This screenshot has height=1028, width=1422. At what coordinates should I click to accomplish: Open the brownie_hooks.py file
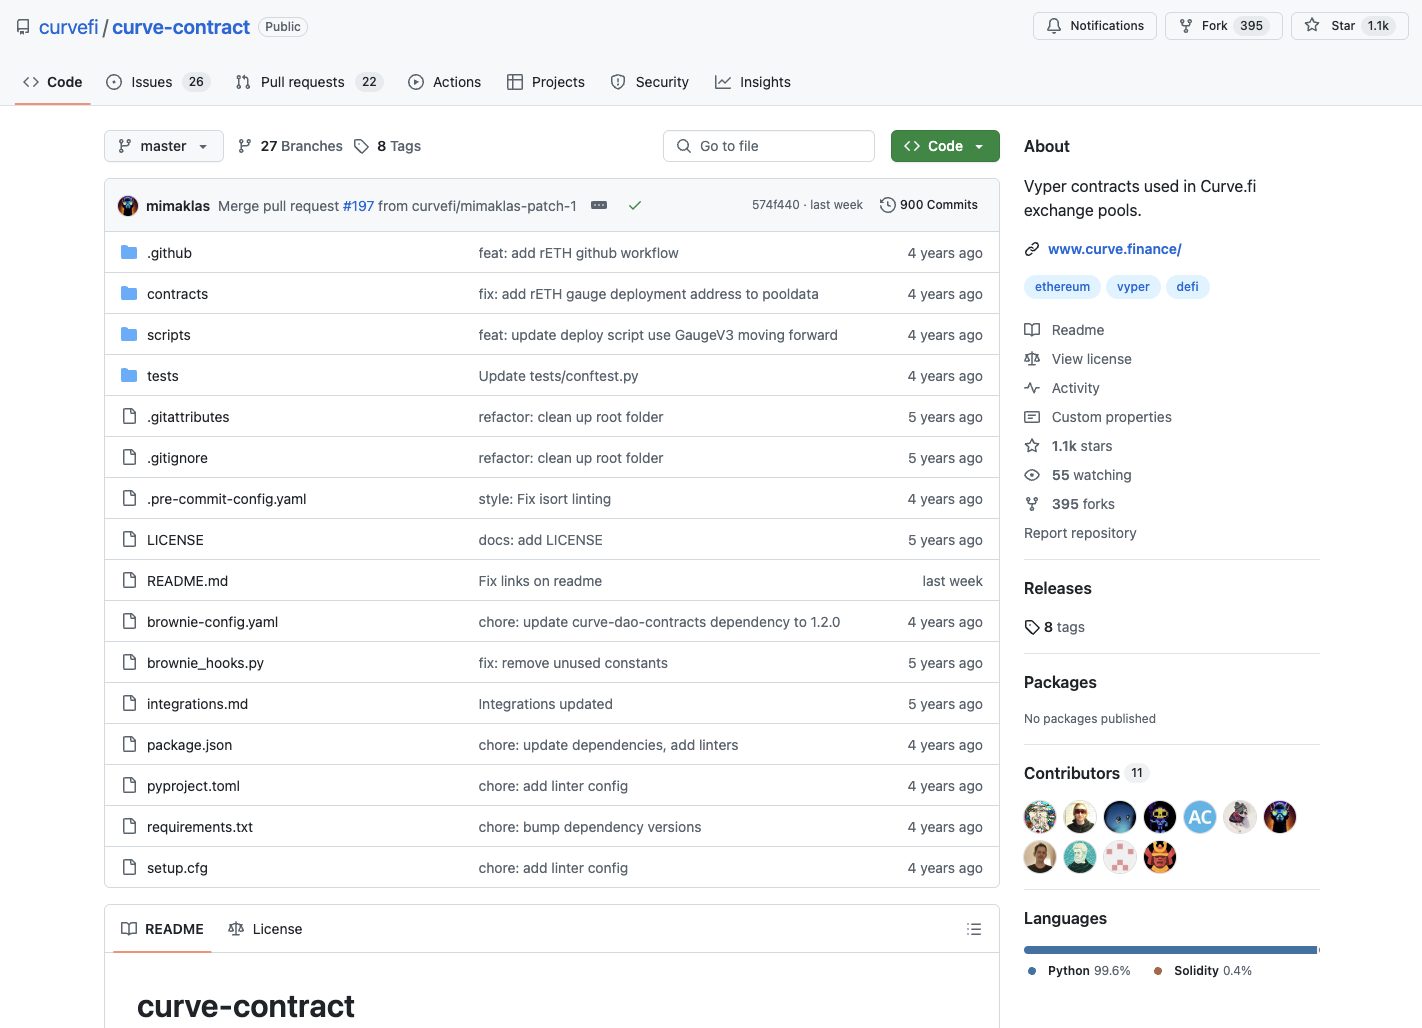(x=205, y=663)
